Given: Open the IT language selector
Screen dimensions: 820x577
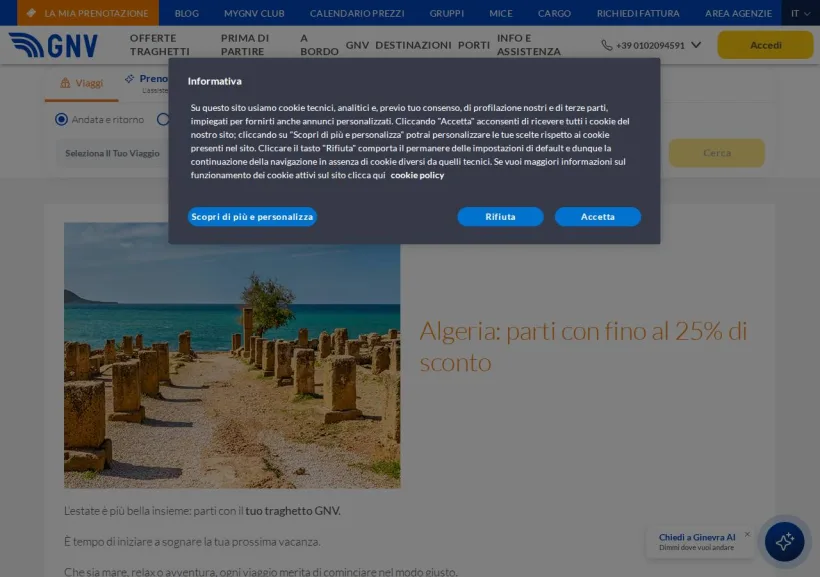Looking at the screenshot, I should [800, 13].
